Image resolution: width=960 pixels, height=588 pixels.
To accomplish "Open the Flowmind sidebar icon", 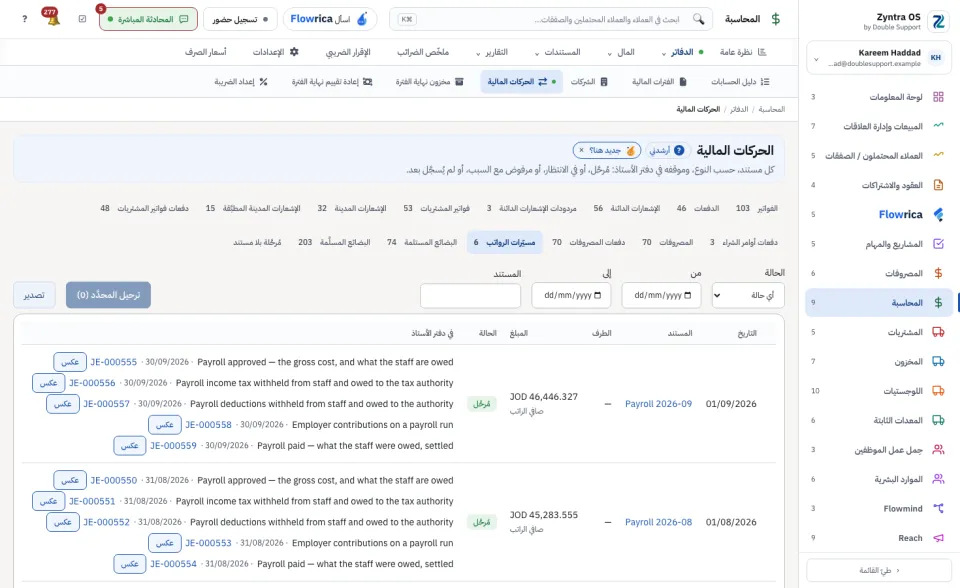I will (938, 508).
